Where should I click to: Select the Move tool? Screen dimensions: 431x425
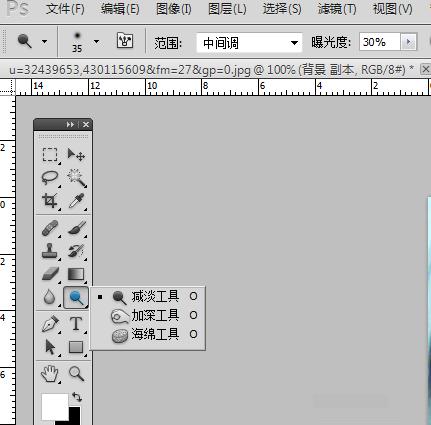76,154
